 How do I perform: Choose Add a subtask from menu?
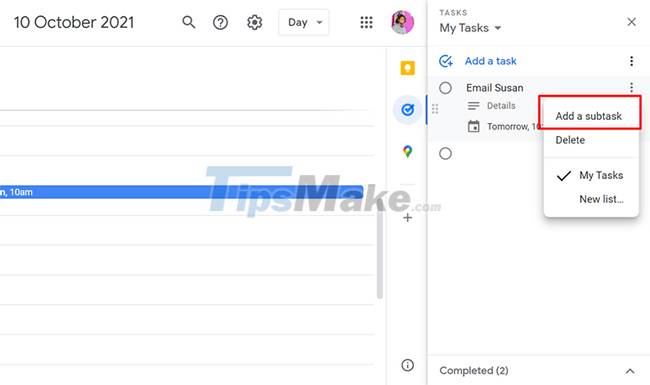pyautogui.click(x=591, y=116)
